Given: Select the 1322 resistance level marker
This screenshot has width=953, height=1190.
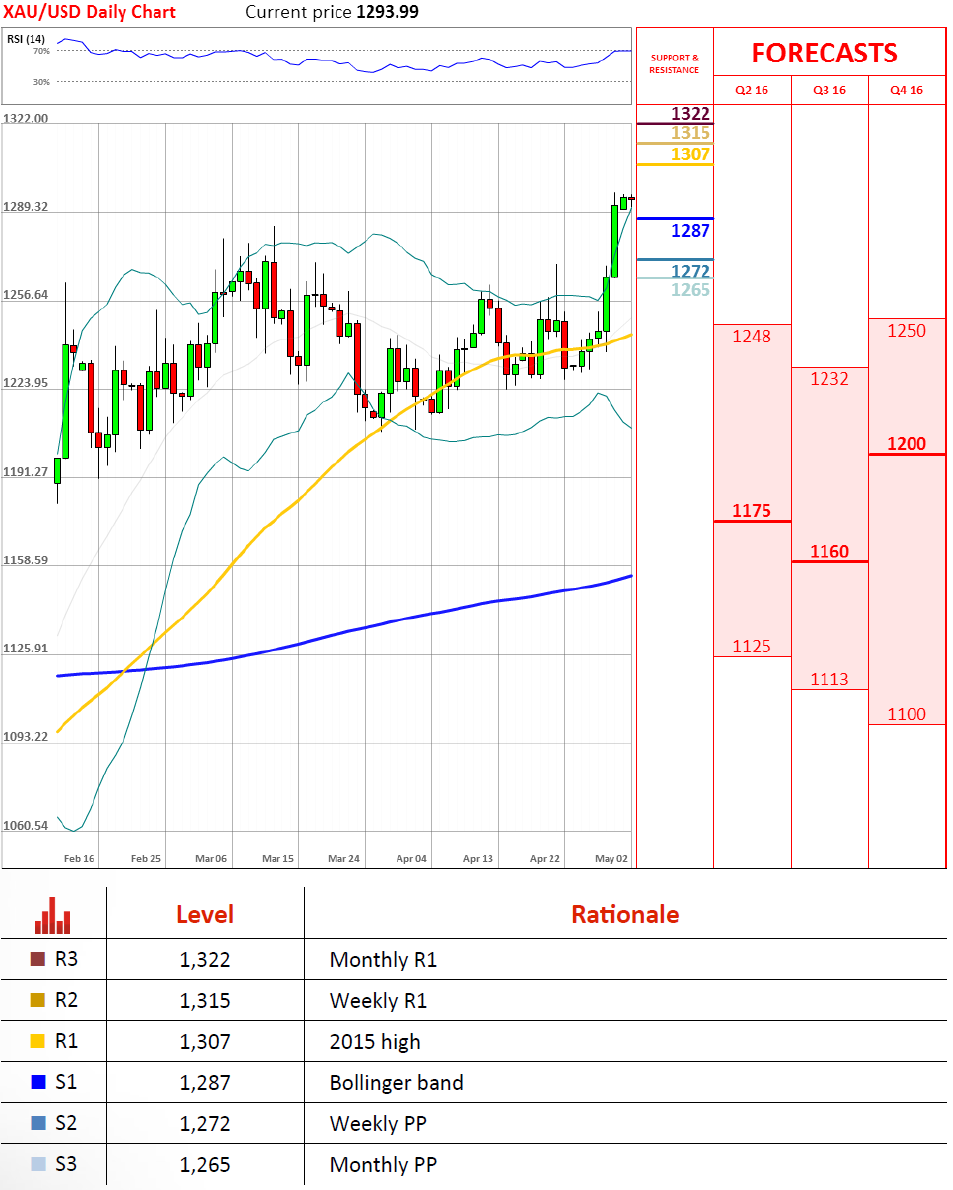Looking at the screenshot, I should tap(690, 113).
